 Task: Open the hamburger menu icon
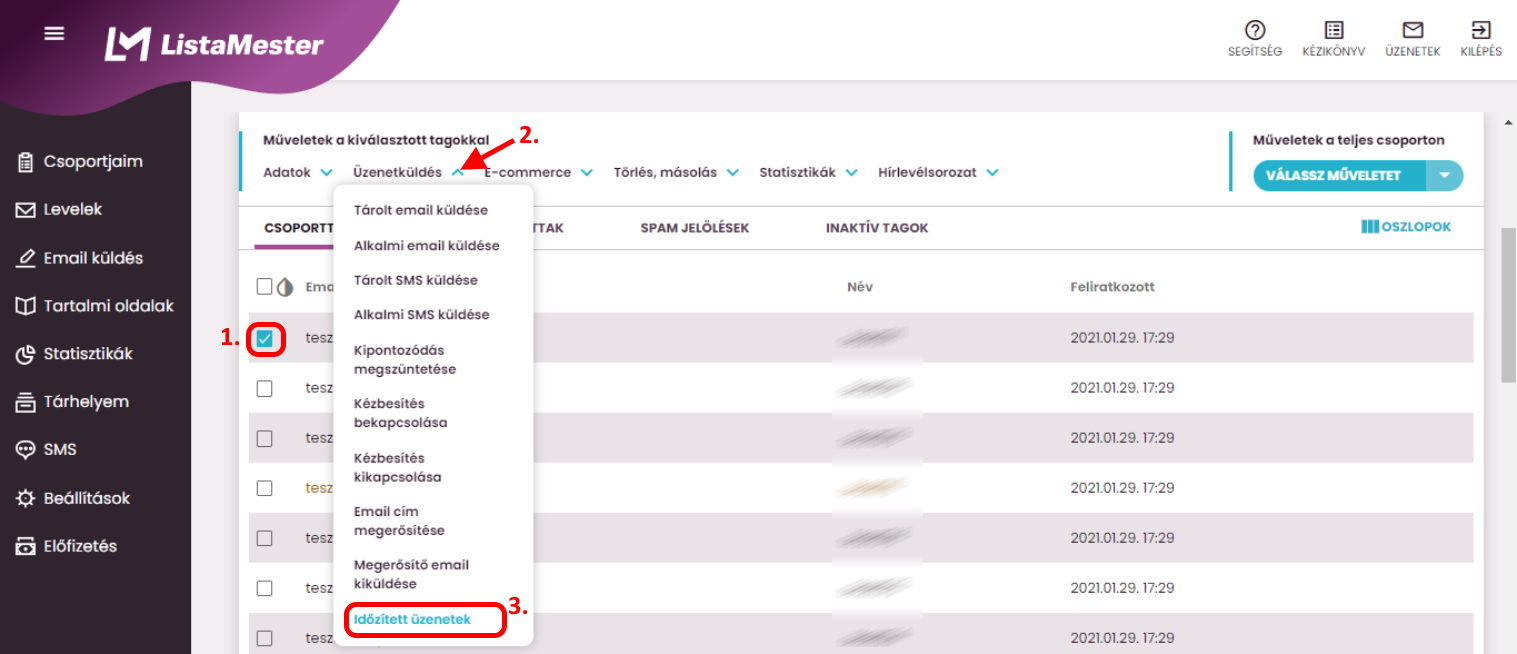click(x=54, y=33)
